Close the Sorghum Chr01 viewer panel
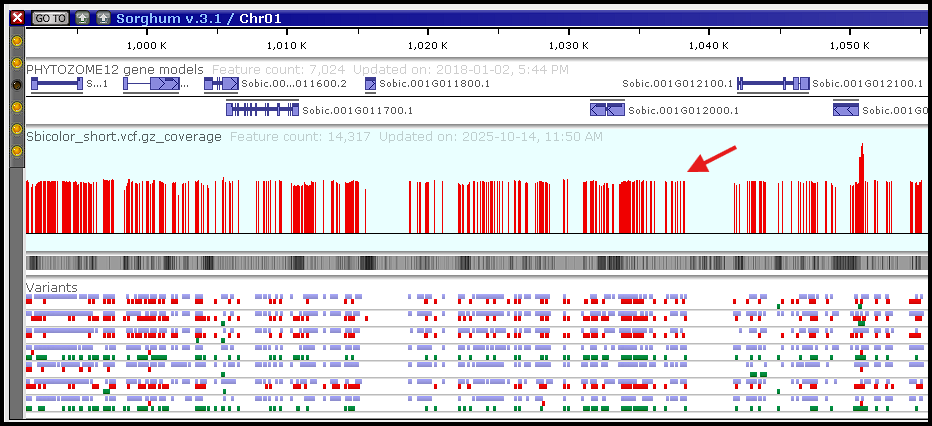Image resolution: width=932 pixels, height=426 pixels. [x=17, y=18]
